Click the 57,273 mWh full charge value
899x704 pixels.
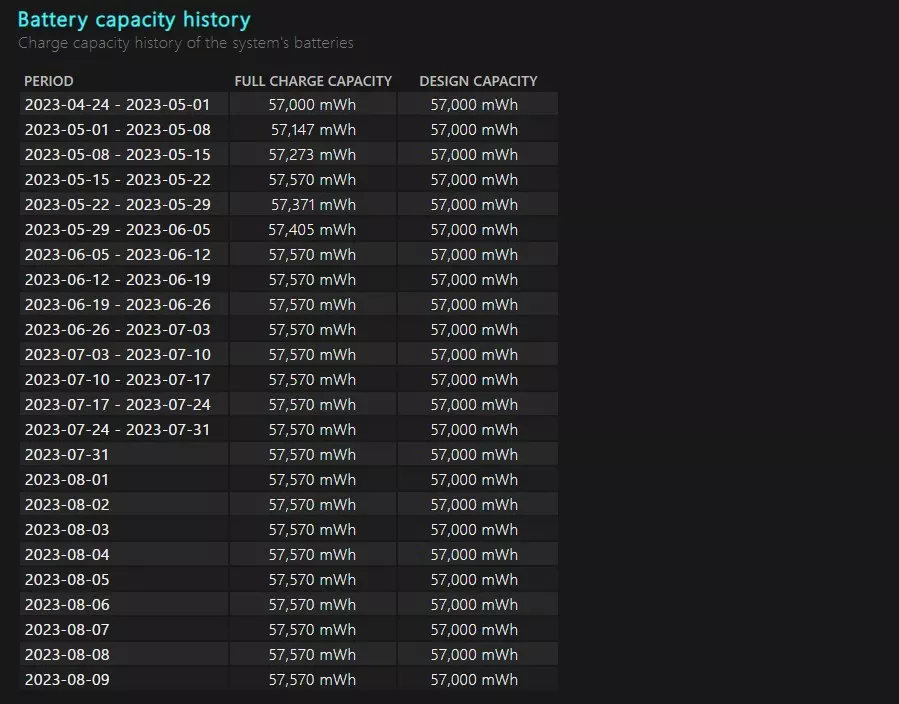pyautogui.click(x=312, y=155)
